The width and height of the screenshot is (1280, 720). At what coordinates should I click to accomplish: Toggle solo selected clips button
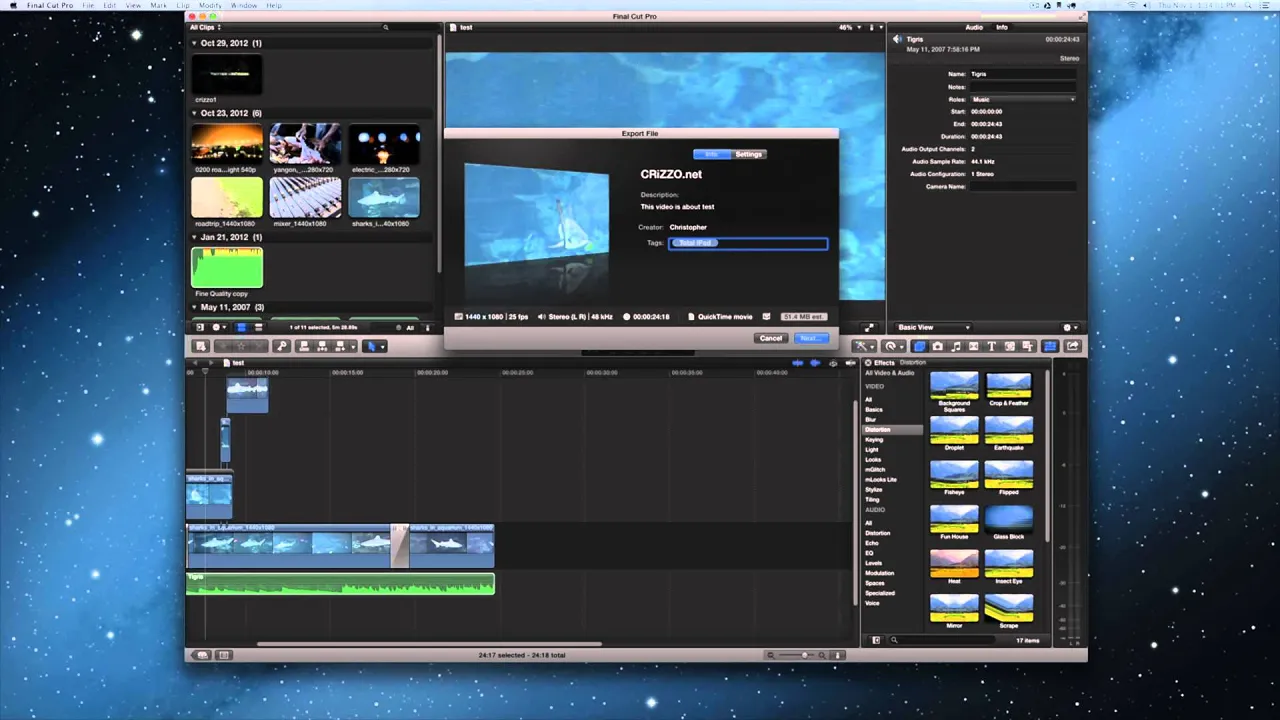[x=833, y=363]
